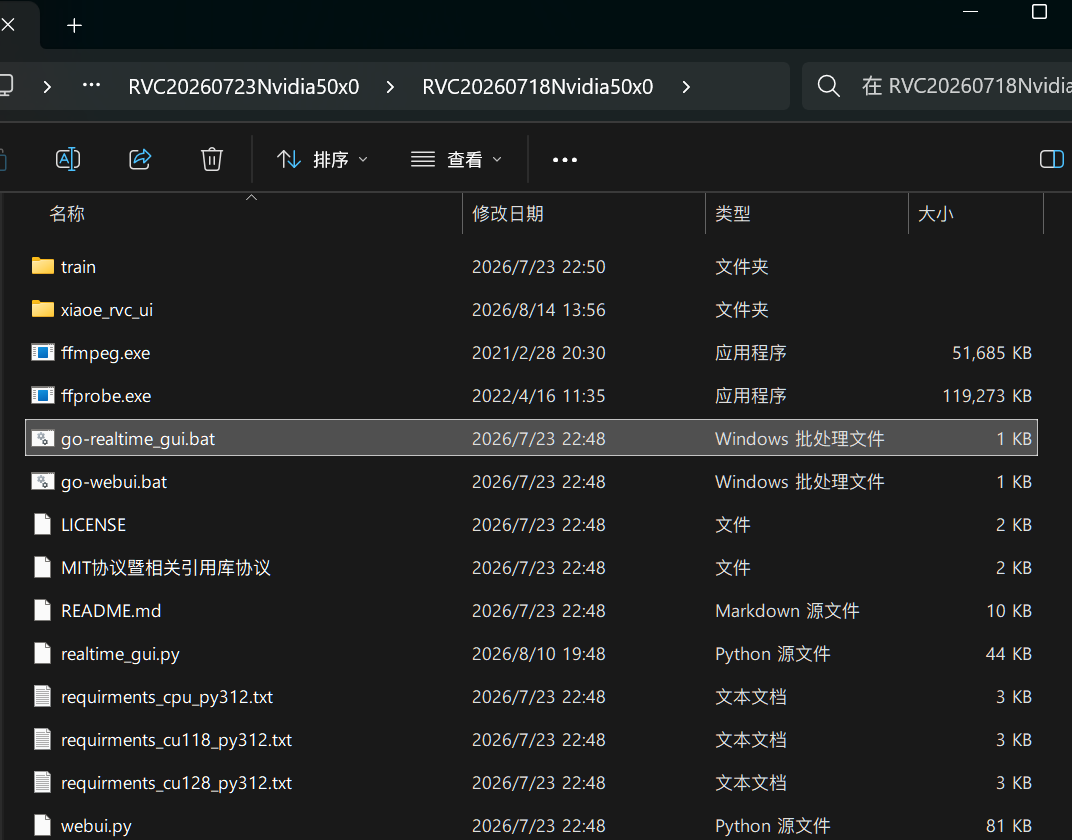The height and width of the screenshot is (840, 1072).
Task: Expand chevron after RVC20260718Nvidia50x0 breadcrumb
Action: [686, 87]
